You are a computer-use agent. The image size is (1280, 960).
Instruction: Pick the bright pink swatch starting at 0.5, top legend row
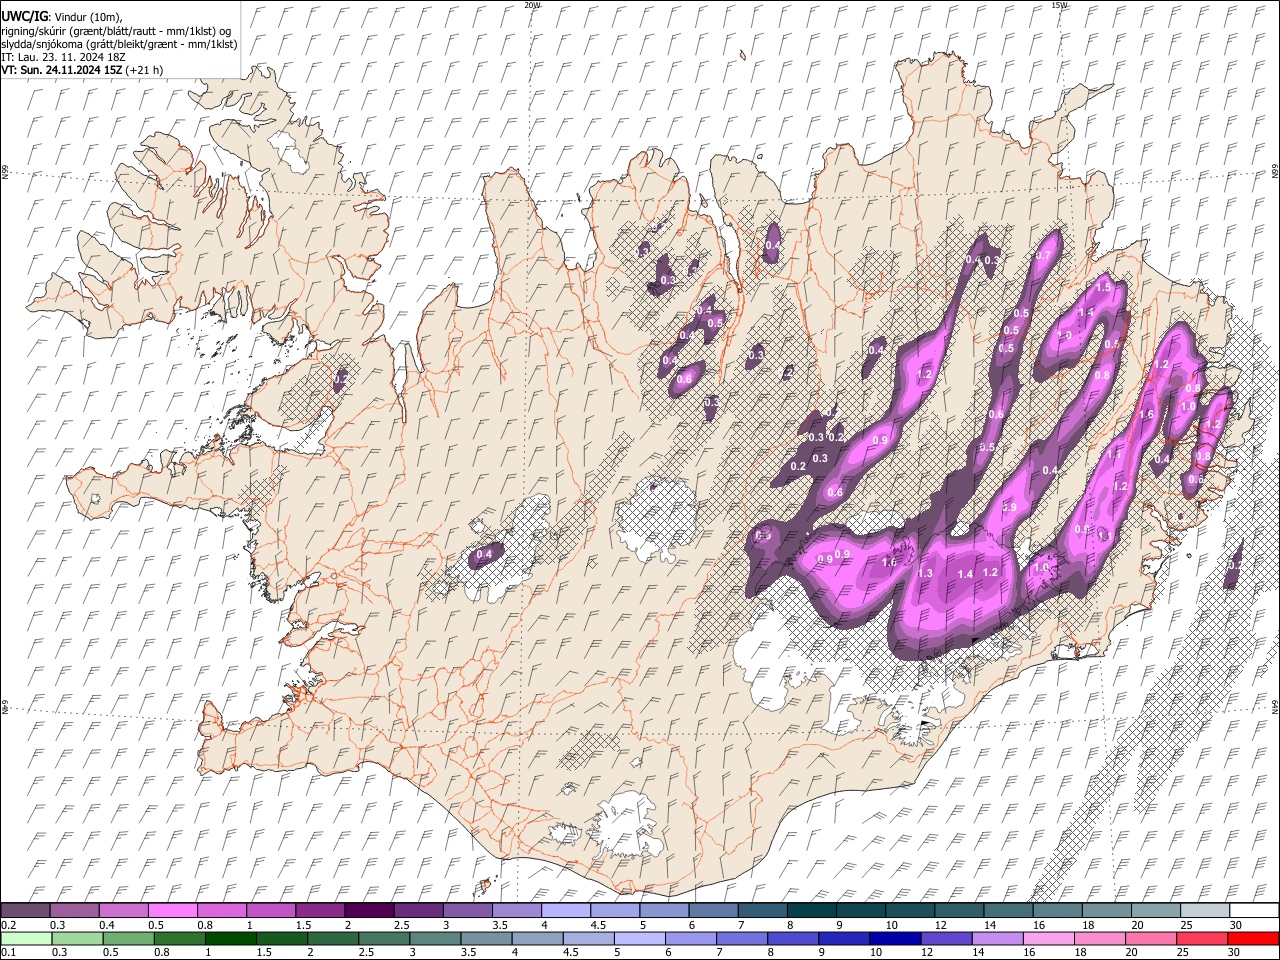coord(173,911)
